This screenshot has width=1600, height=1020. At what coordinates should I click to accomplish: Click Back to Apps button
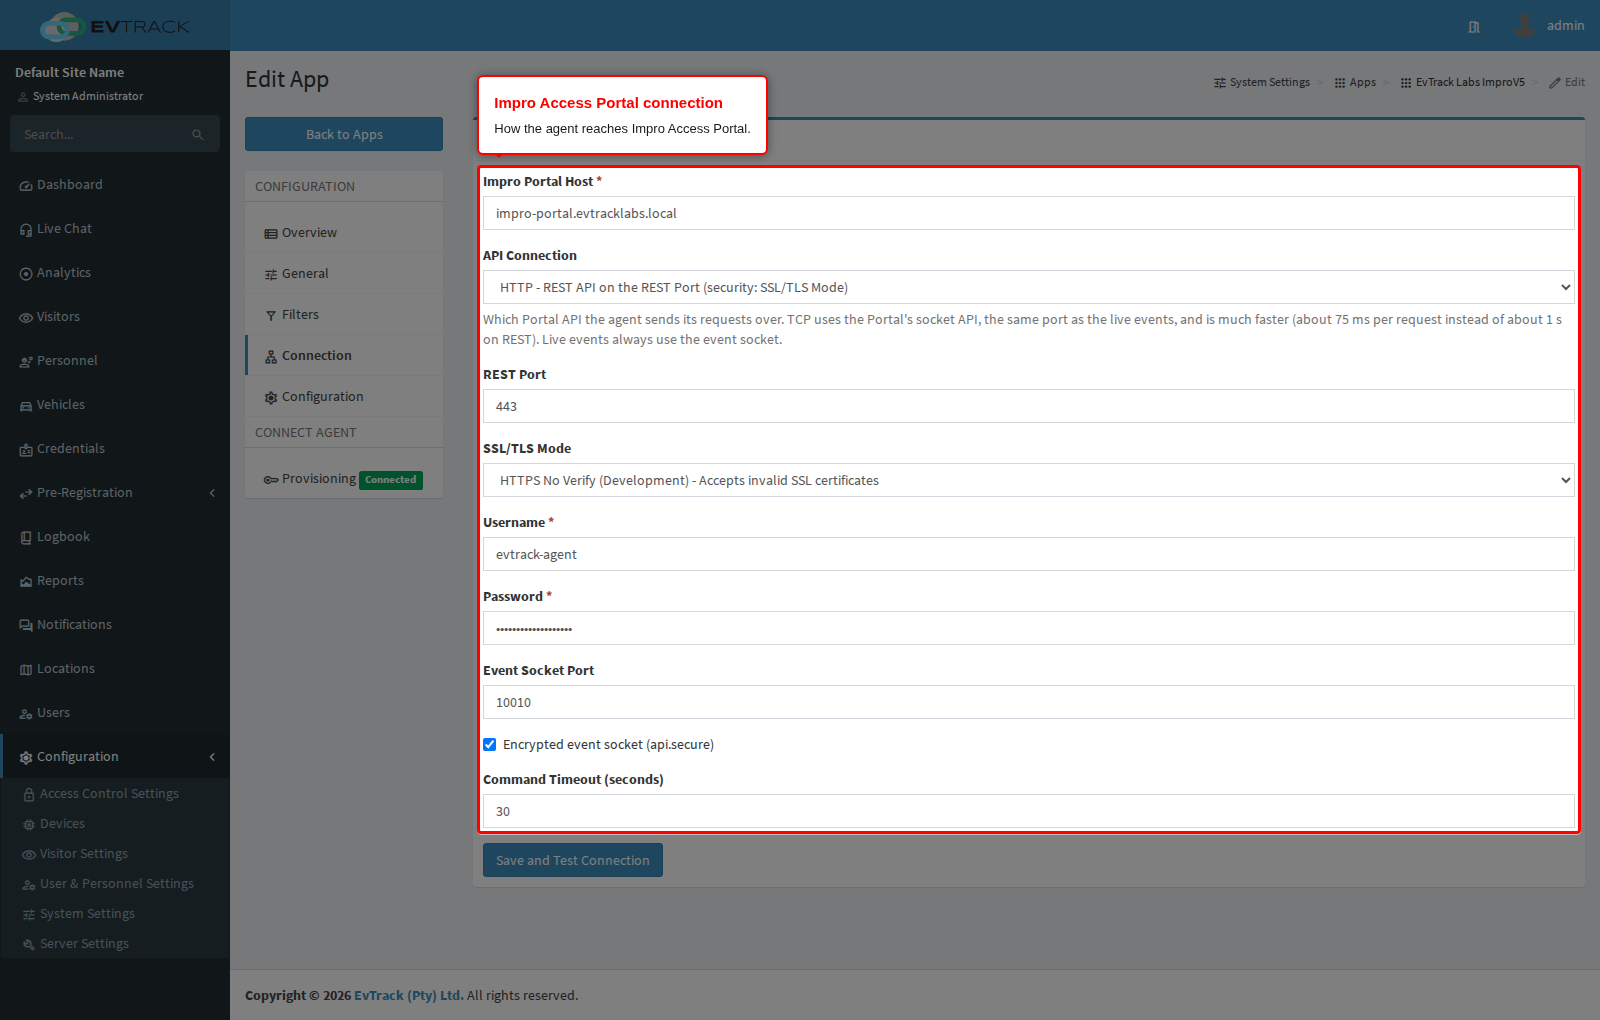click(x=344, y=134)
